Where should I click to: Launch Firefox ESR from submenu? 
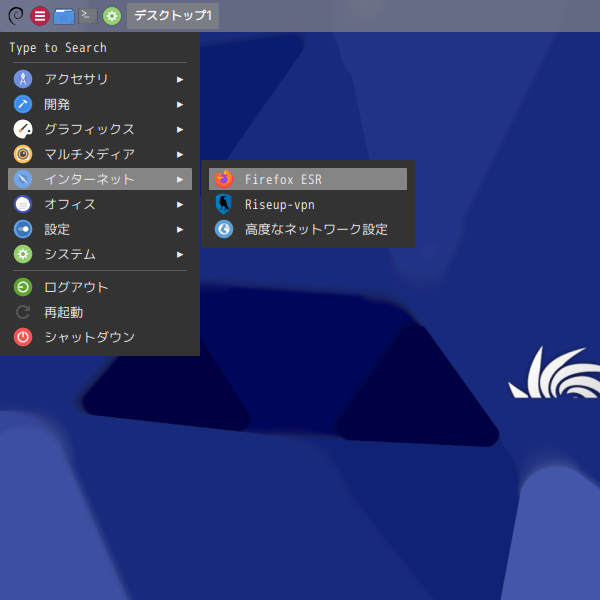308,179
